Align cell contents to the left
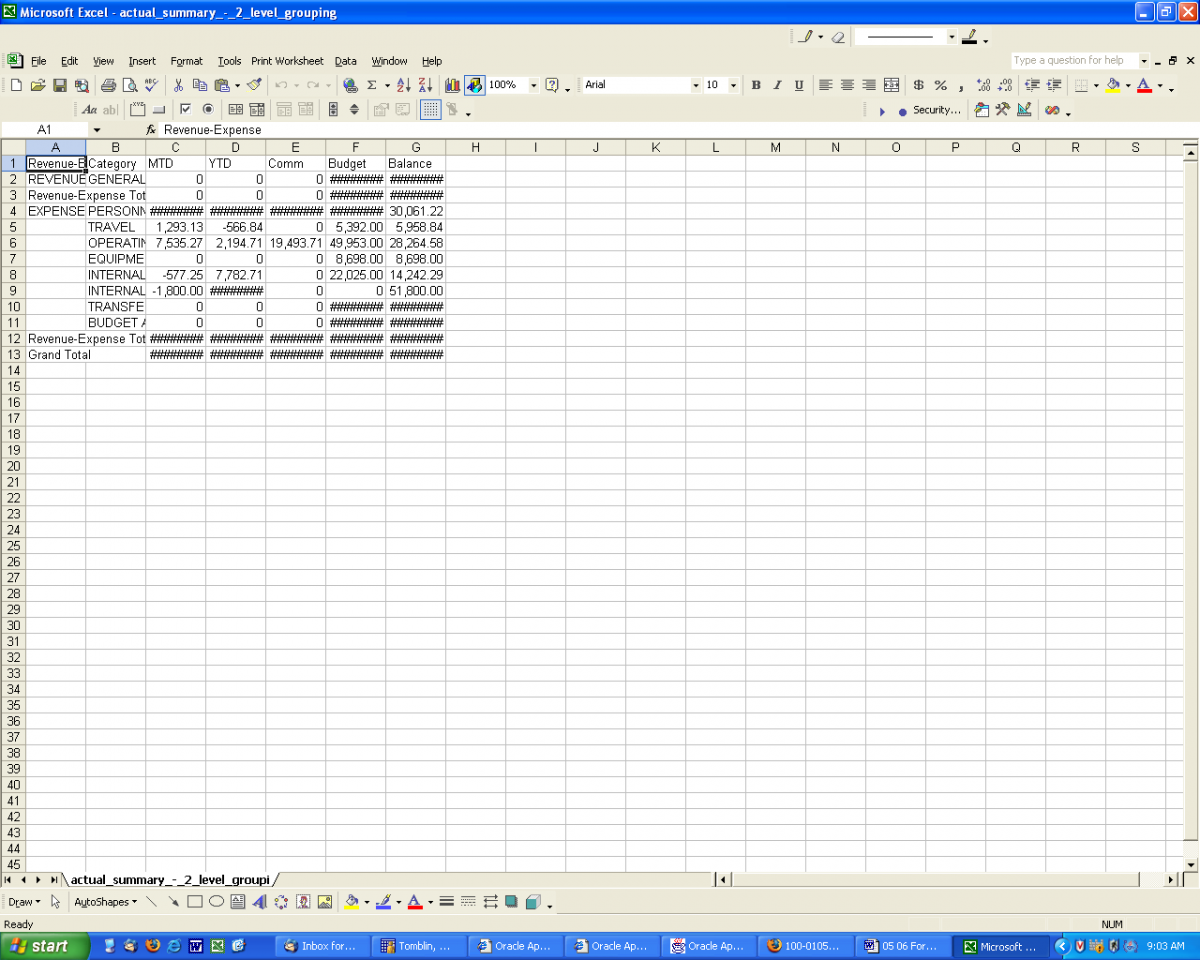 click(826, 85)
